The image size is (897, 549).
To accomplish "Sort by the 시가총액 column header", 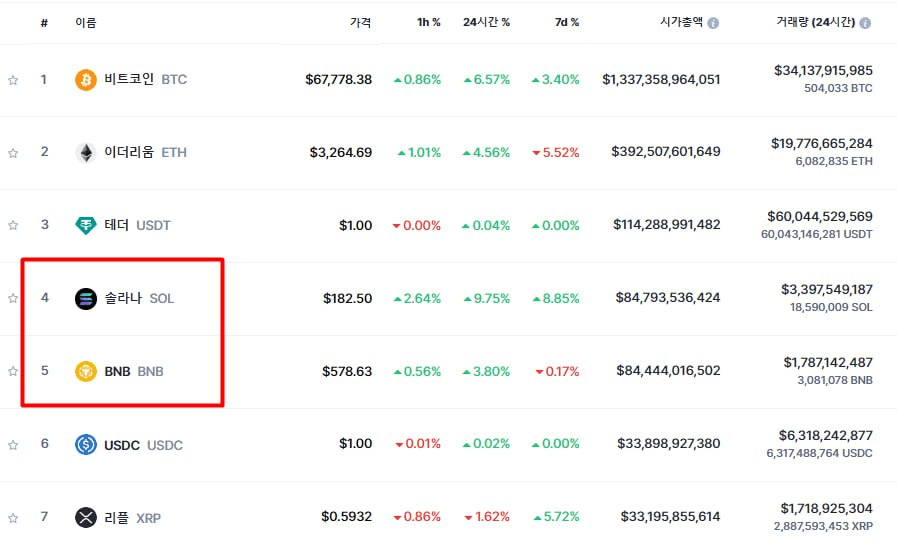I will tap(681, 22).
